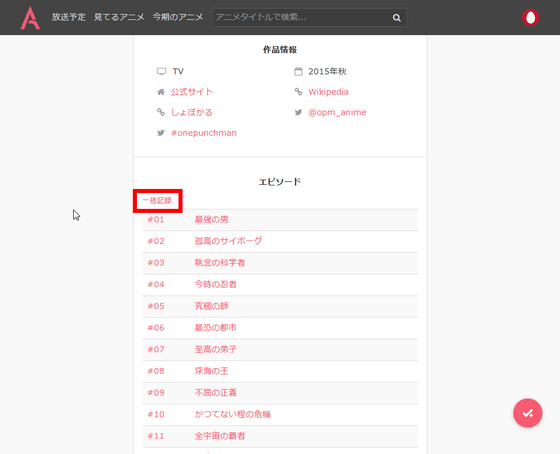
Task: Open the 今期のアニメ menu item
Action: [178, 17]
